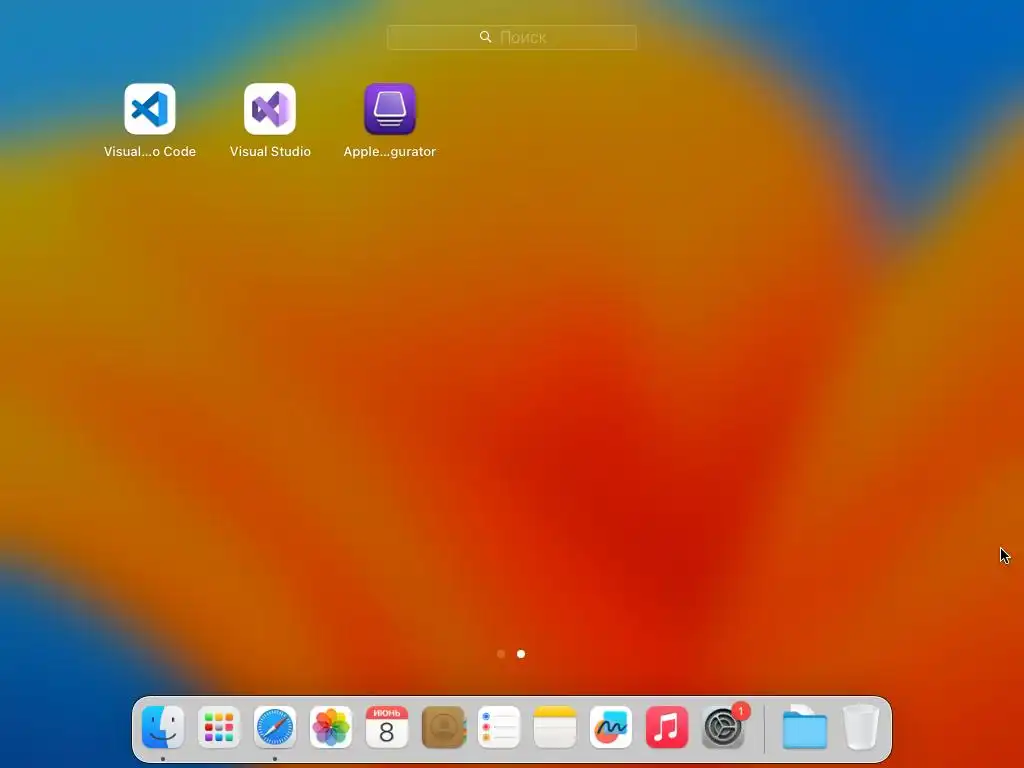Screen dimensions: 1024x768
Task: Select the second Launchpad page dot
Action: click(520, 654)
